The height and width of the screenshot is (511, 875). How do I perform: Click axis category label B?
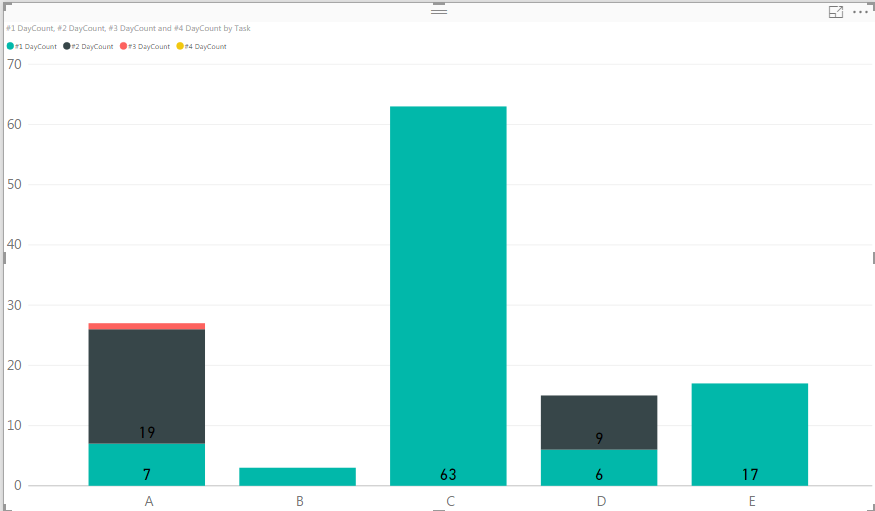300,501
